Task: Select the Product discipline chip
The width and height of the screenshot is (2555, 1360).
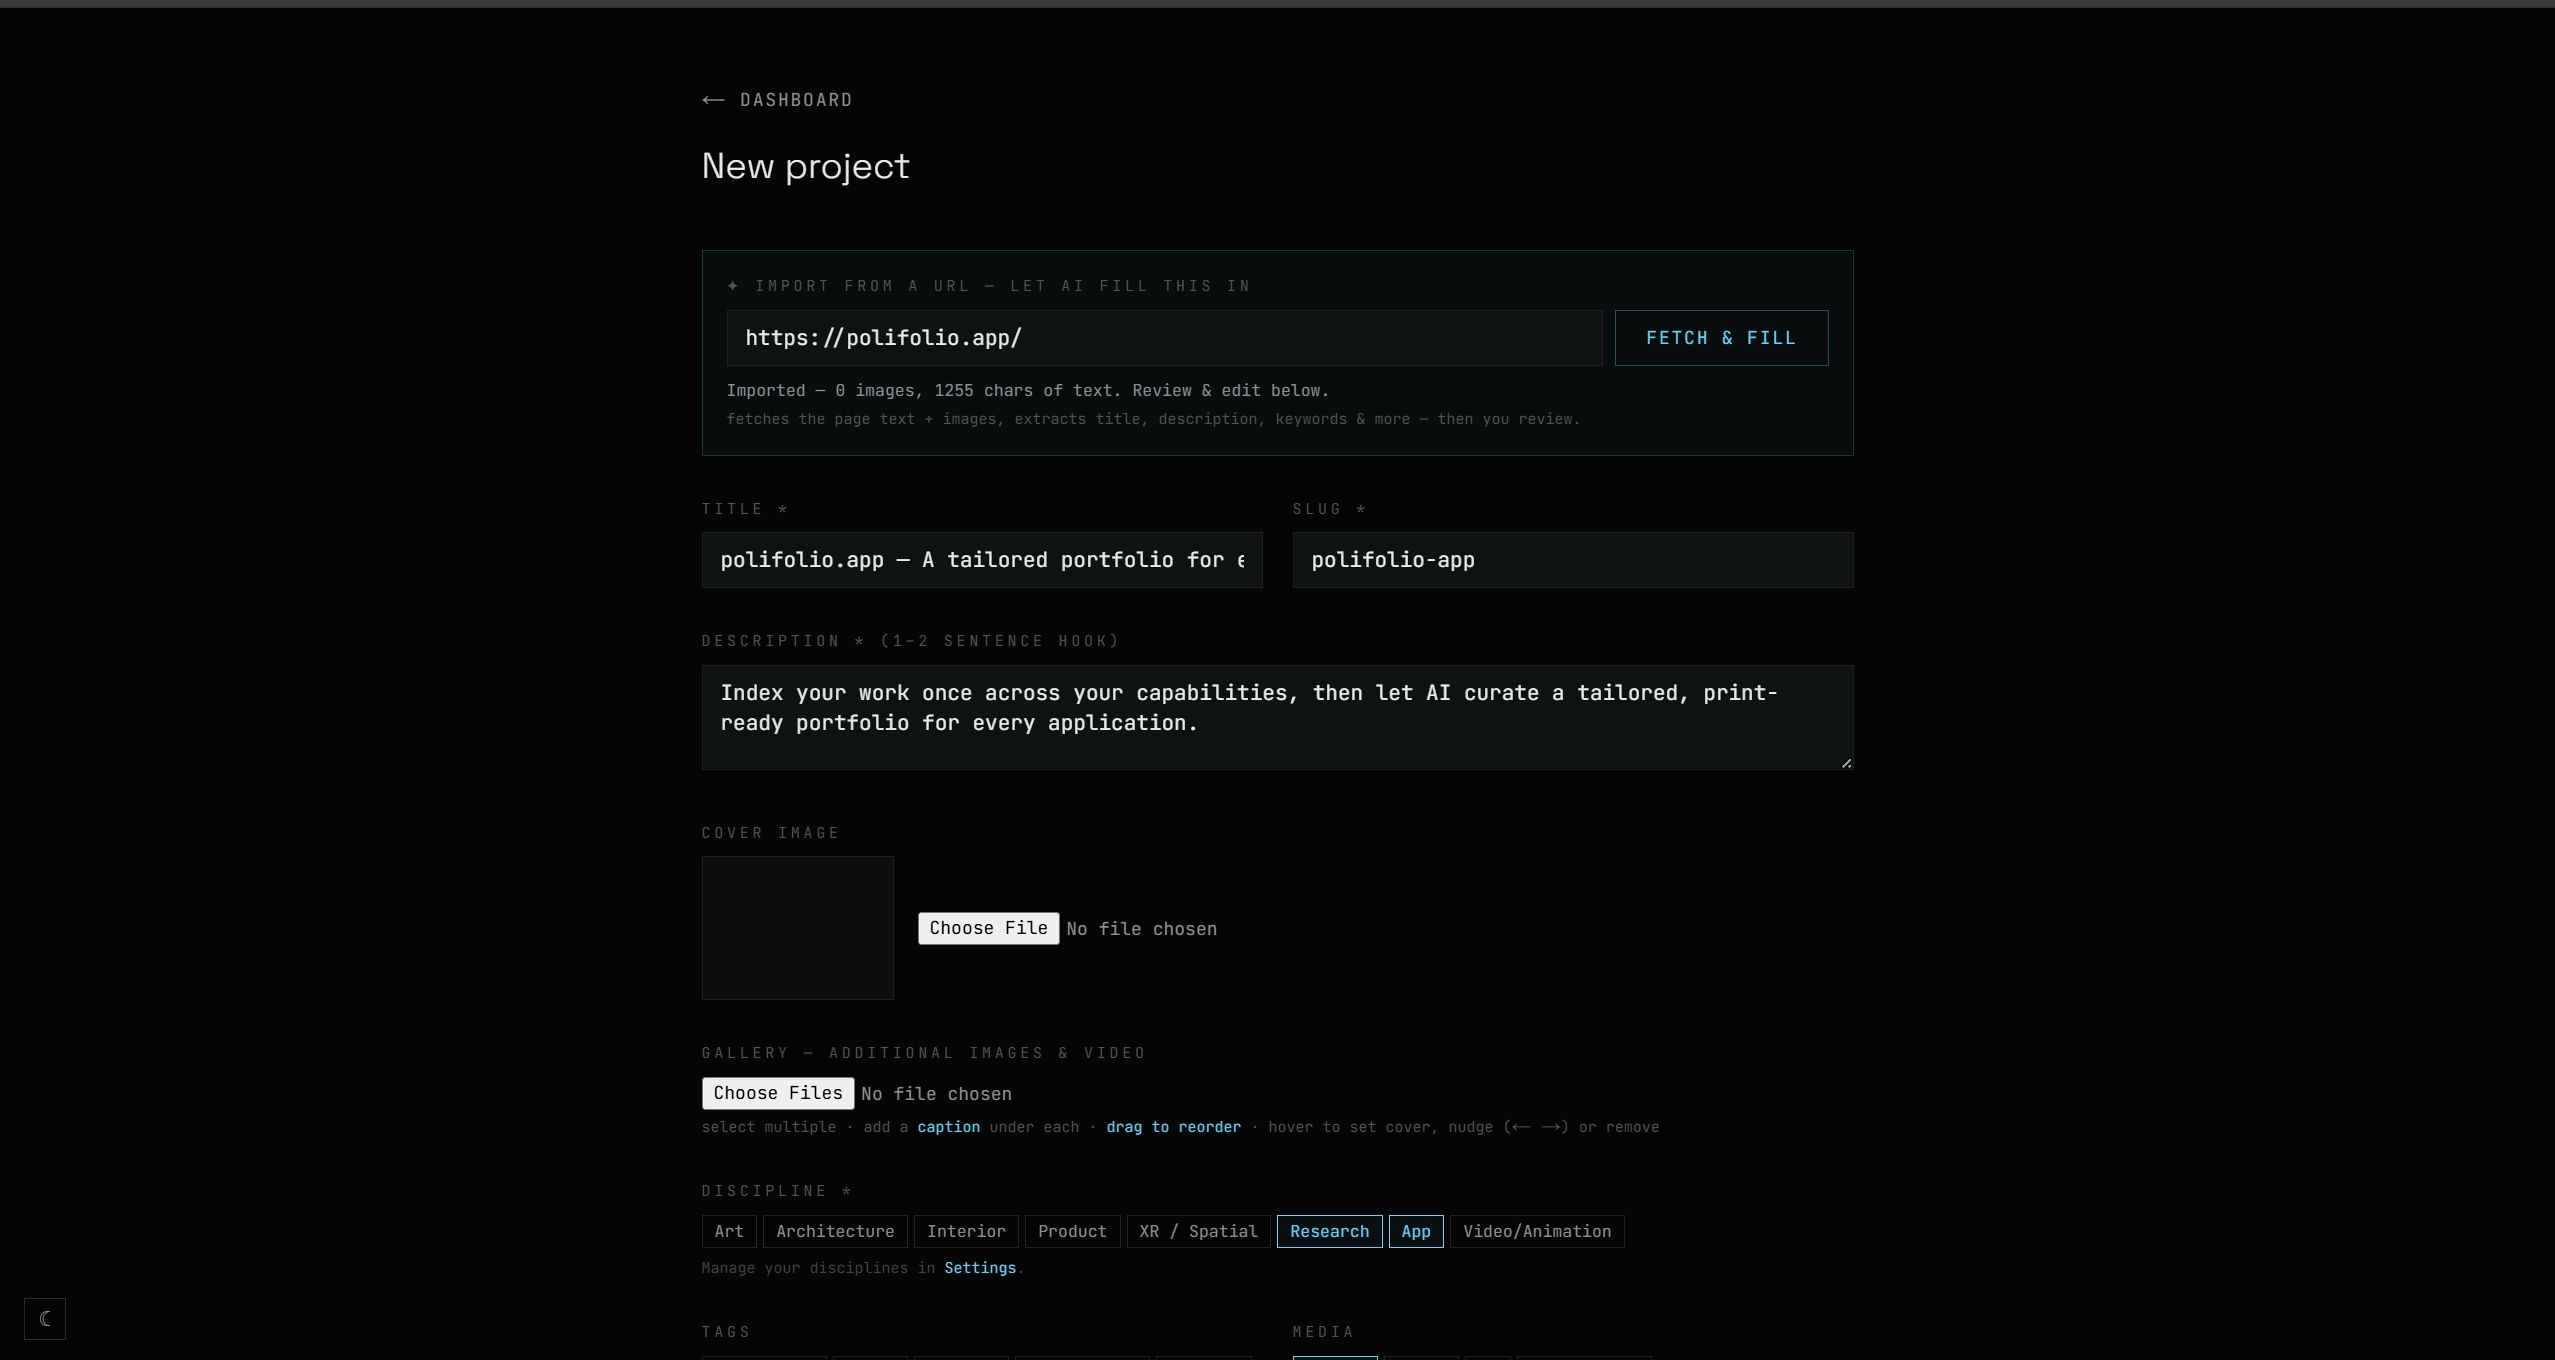Action: (1072, 1231)
